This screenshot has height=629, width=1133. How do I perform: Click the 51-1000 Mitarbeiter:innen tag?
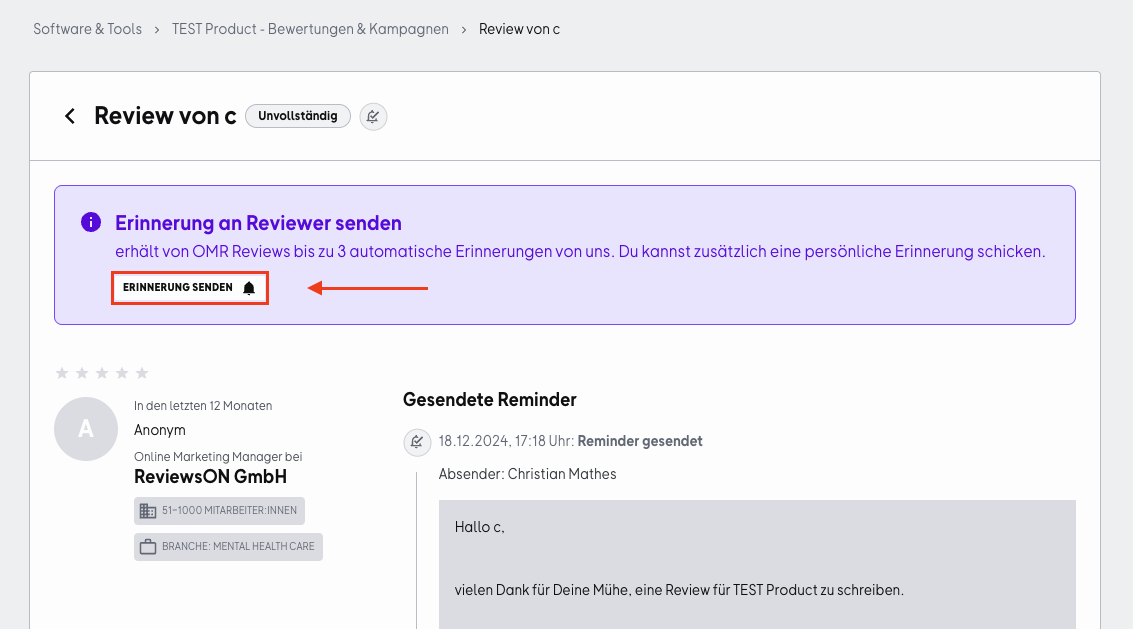pos(219,510)
